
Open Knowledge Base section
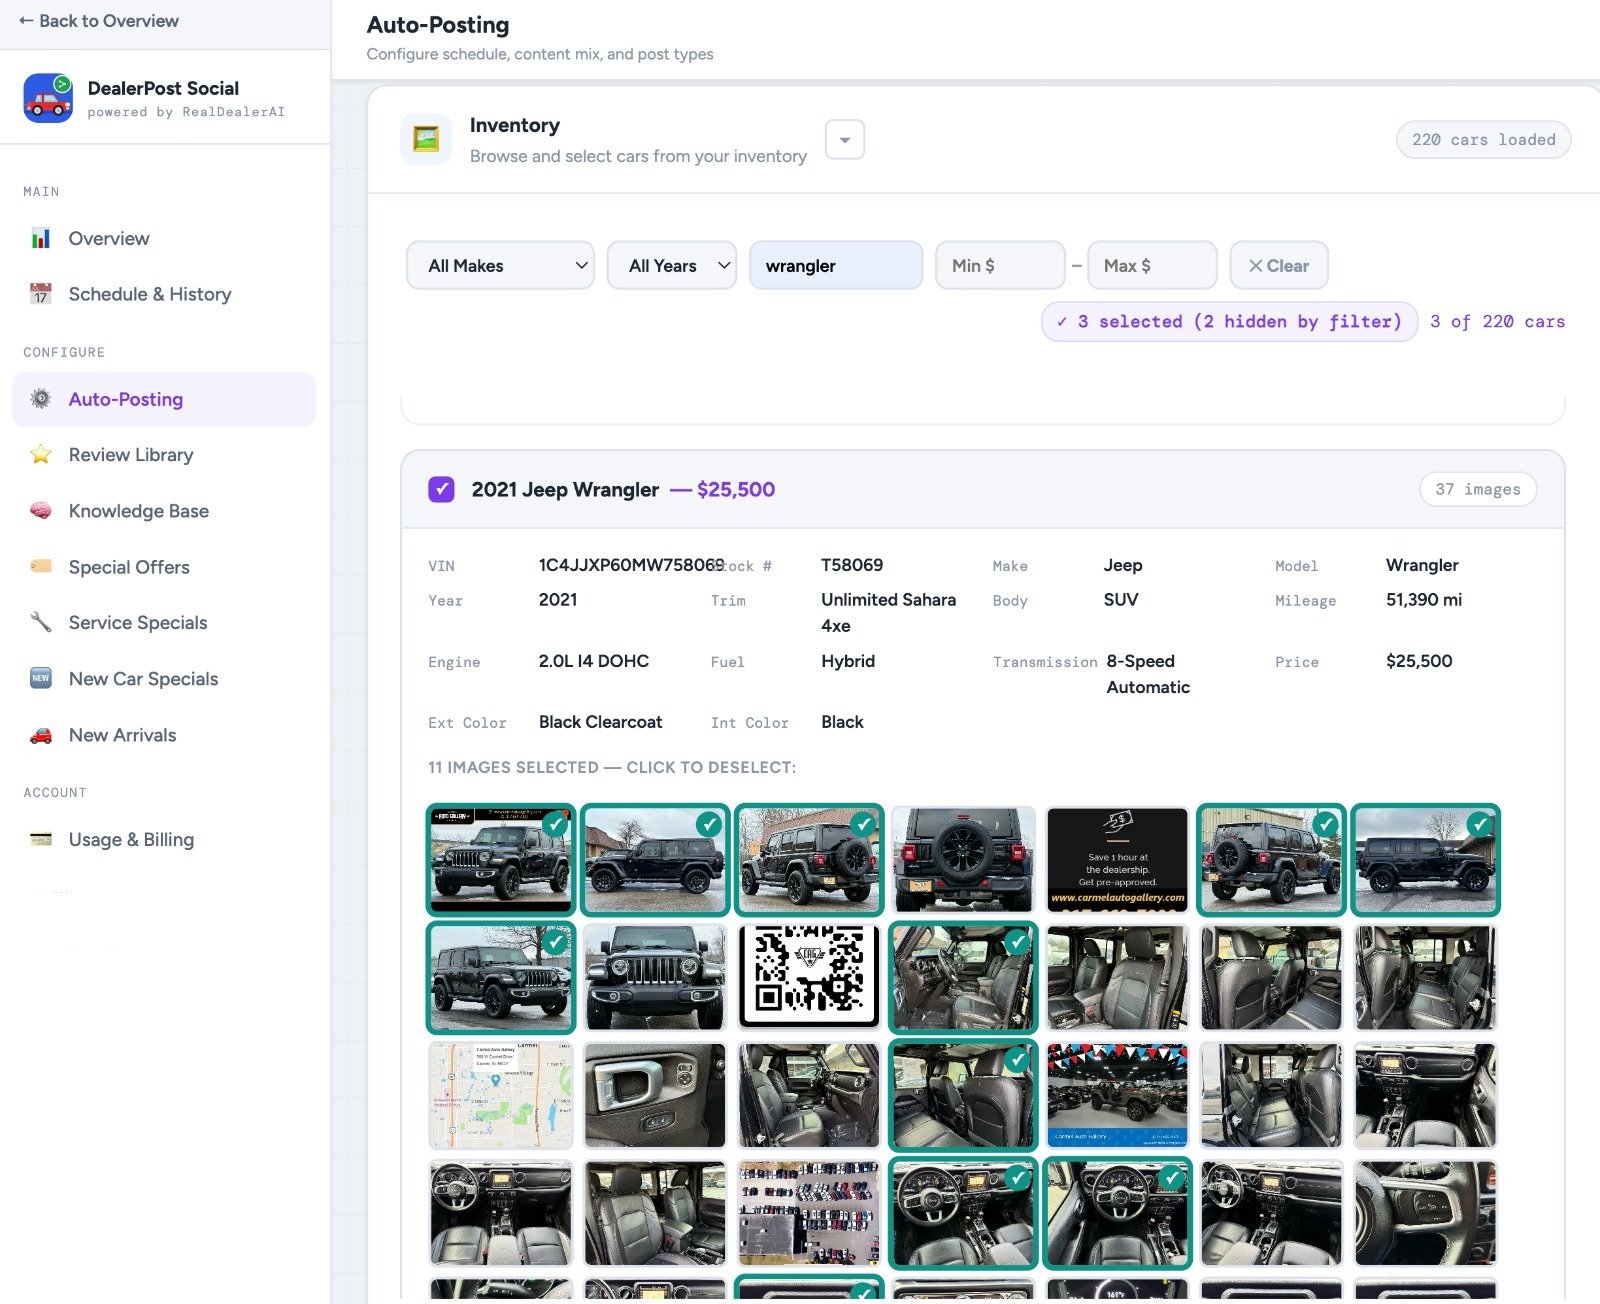139,511
